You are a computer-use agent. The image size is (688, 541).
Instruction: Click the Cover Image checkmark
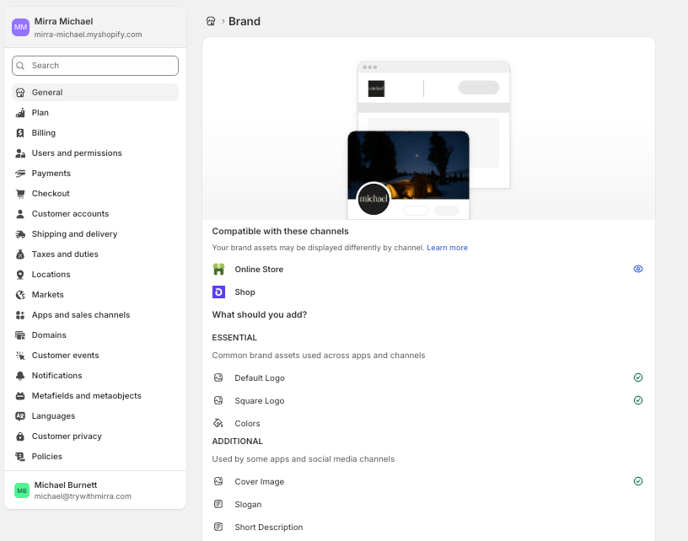coord(638,481)
